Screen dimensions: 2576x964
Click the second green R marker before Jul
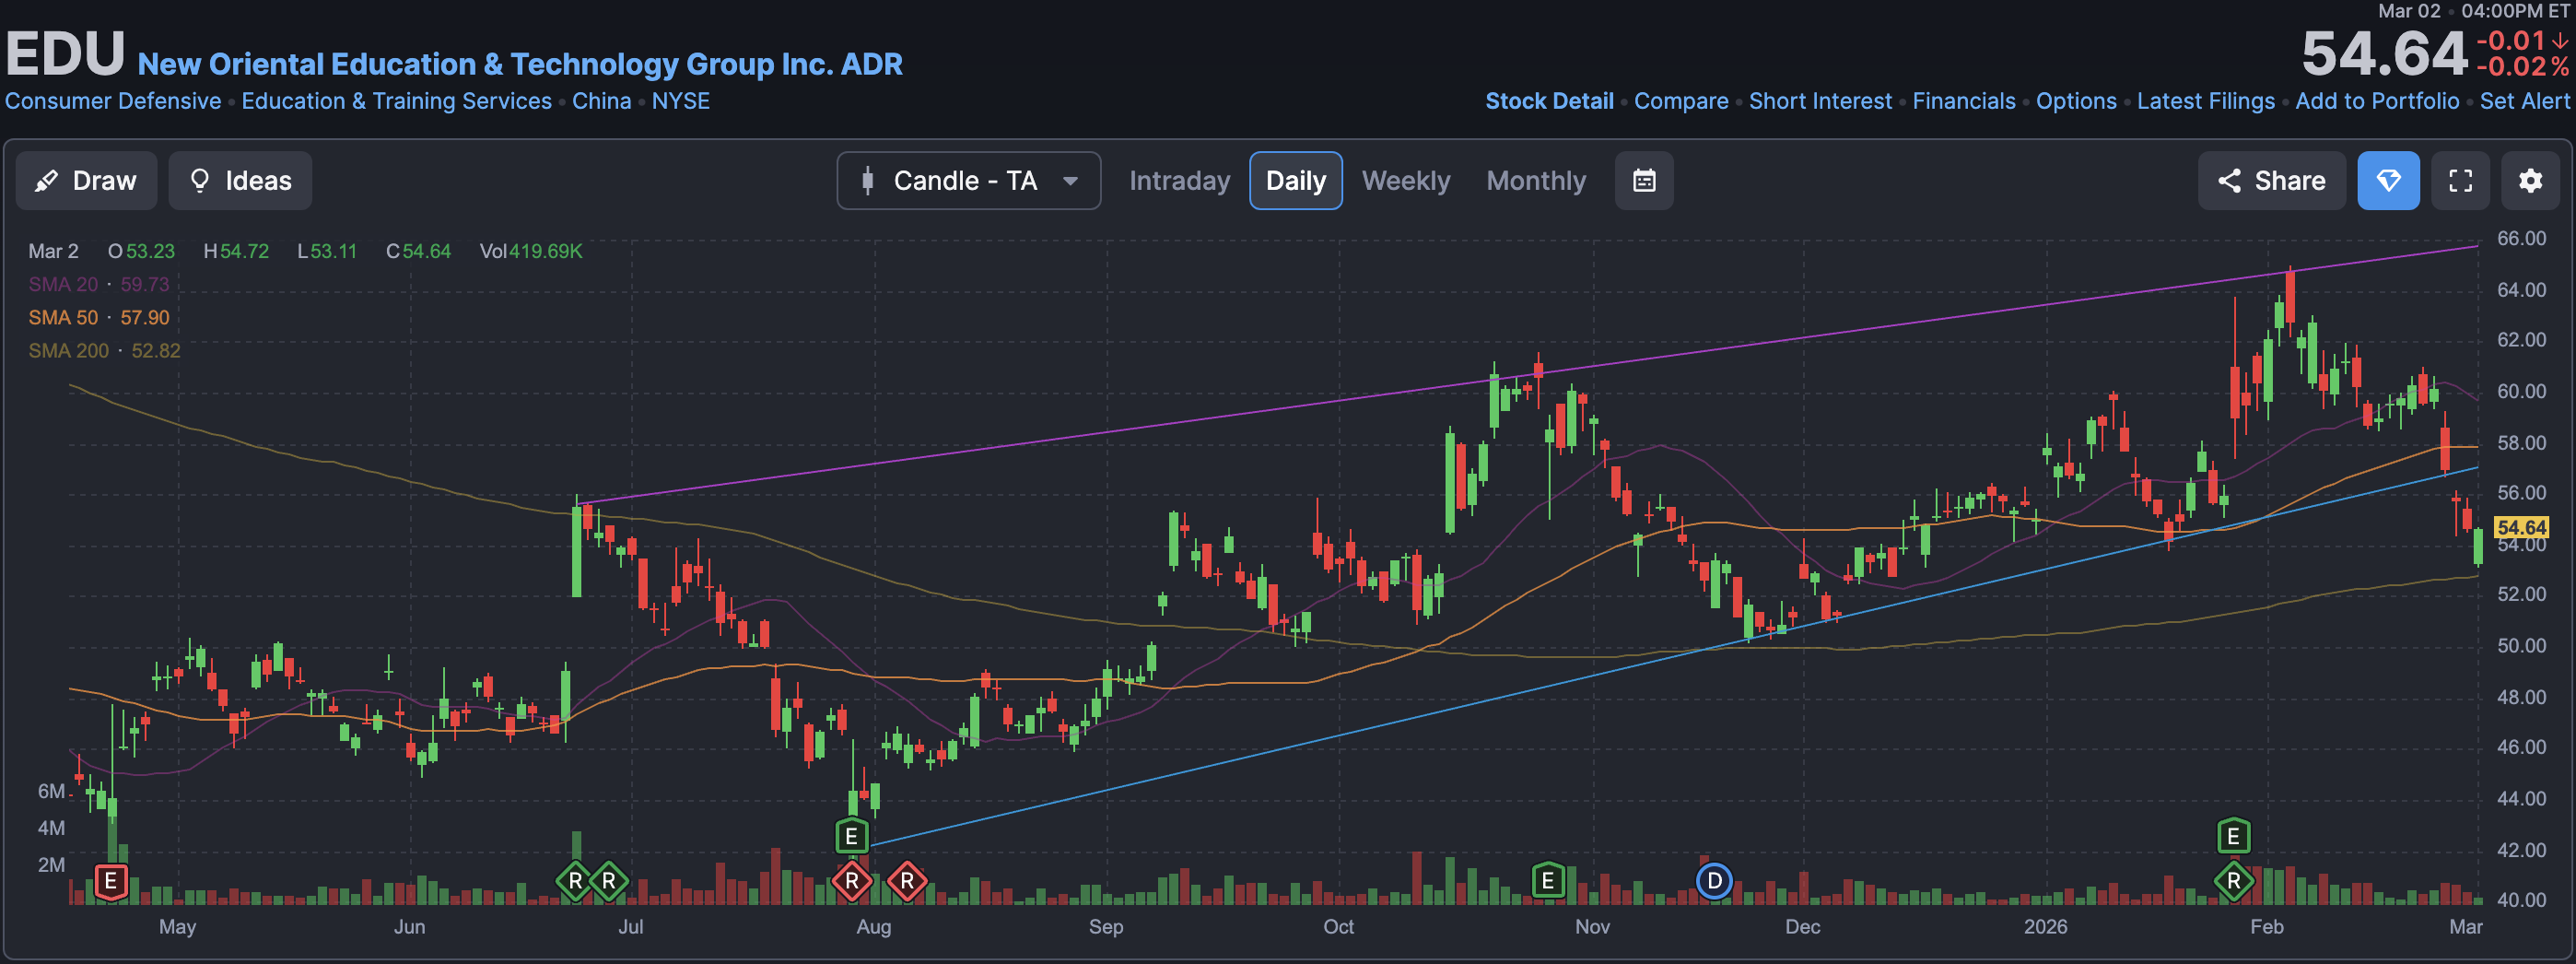[x=608, y=881]
